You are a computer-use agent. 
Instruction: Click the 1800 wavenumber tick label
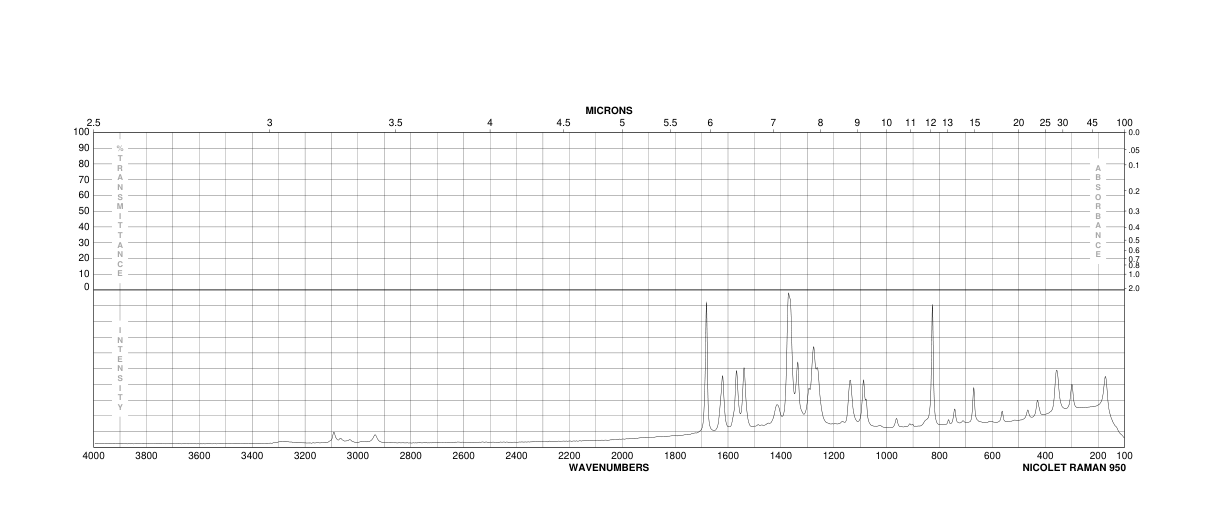point(675,457)
